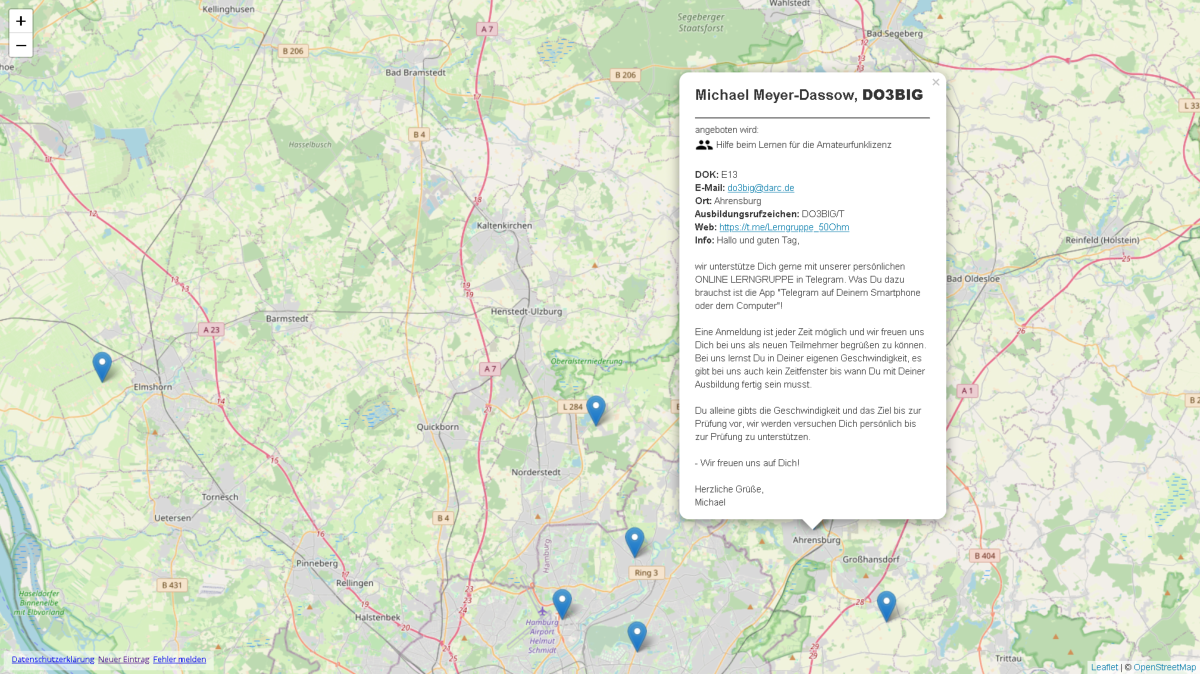Viewport: 1200px width, 674px height.
Task: Zoom out using the minus button
Action: 21,45
